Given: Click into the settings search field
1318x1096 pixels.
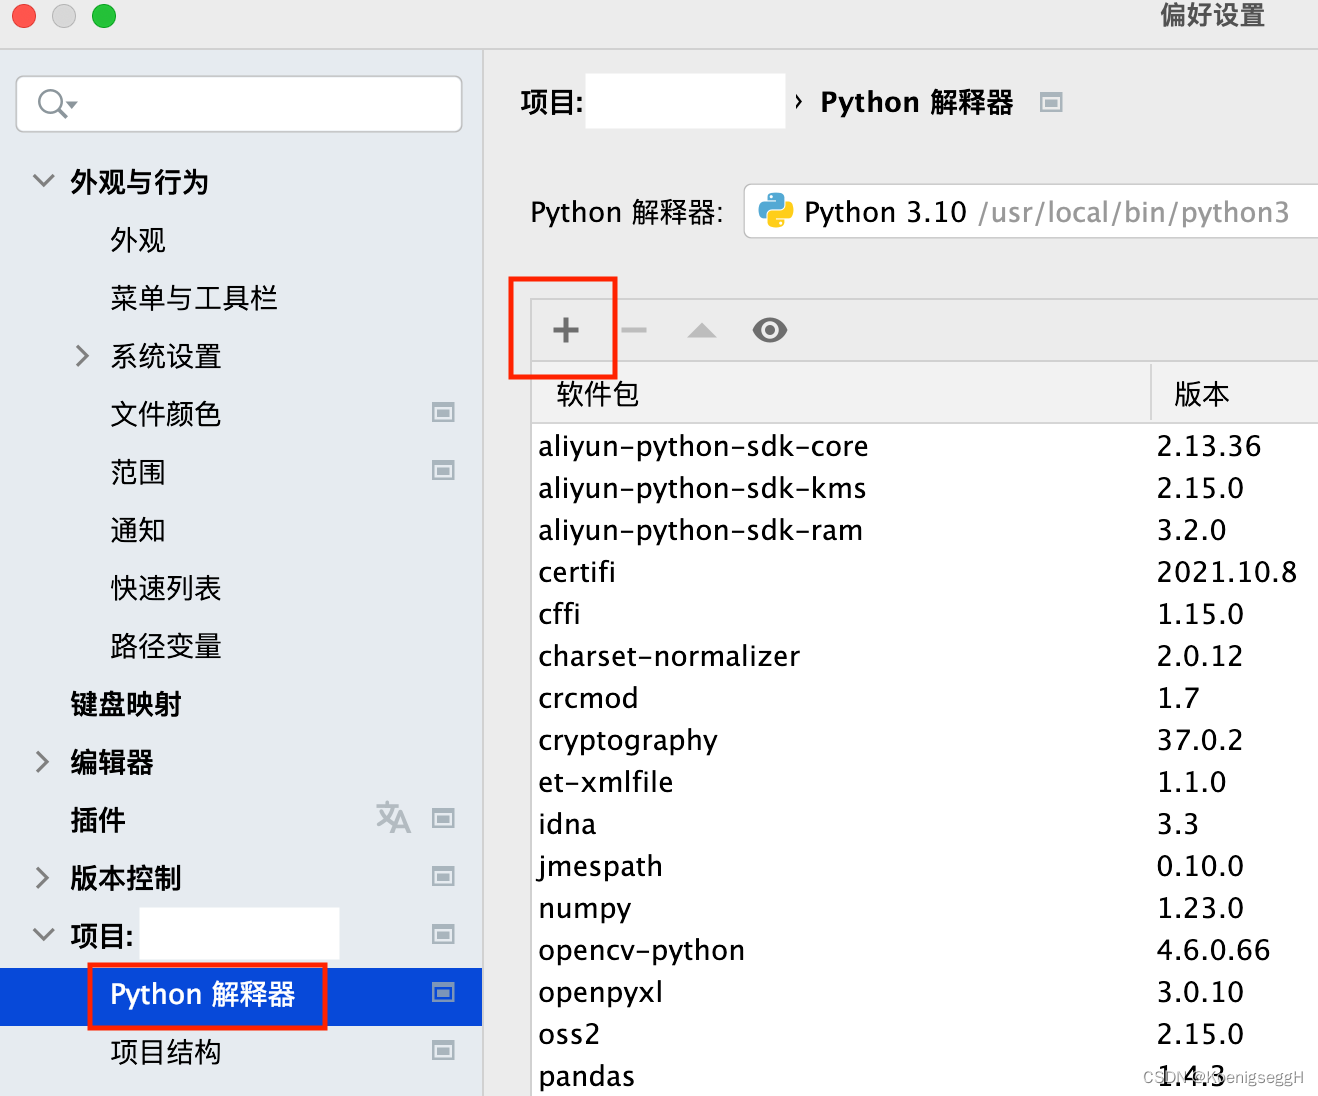Looking at the screenshot, I should 239,103.
